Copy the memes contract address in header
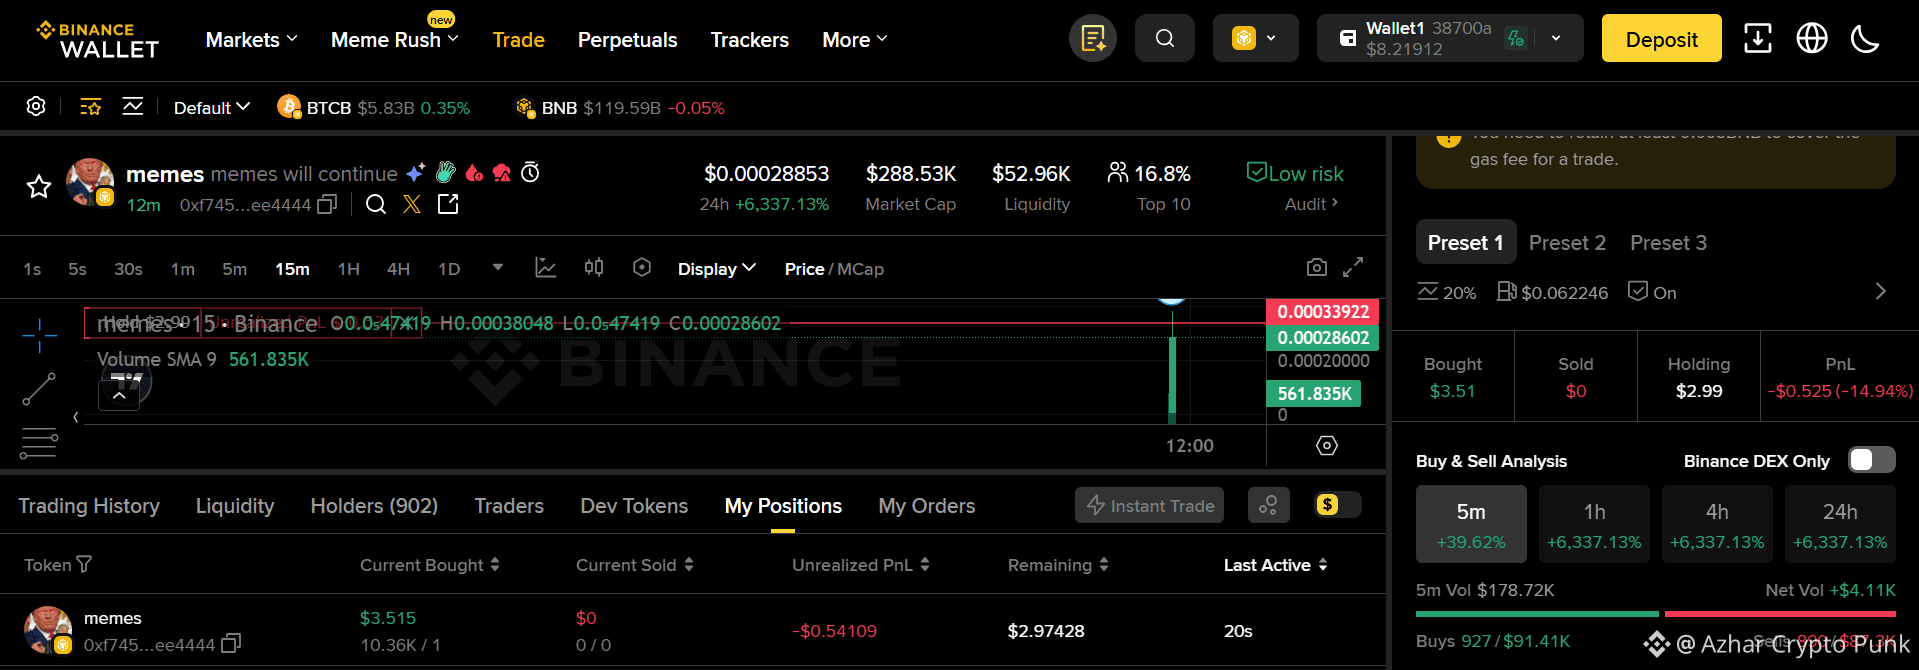This screenshot has height=670, width=1919. pyautogui.click(x=327, y=205)
